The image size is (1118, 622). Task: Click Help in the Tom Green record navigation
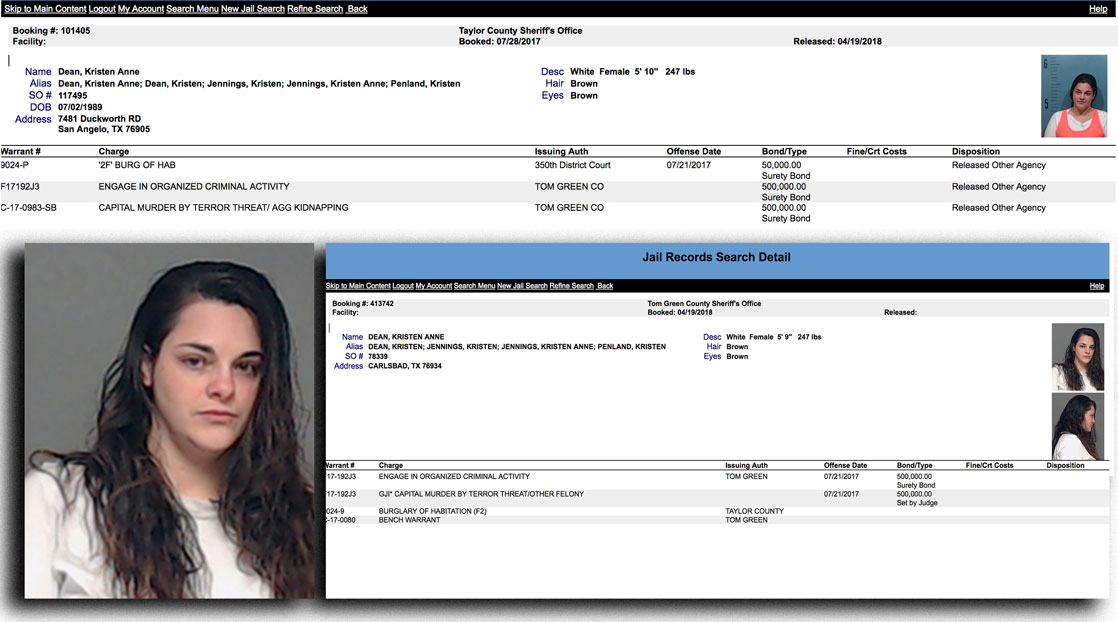pos(1096,286)
